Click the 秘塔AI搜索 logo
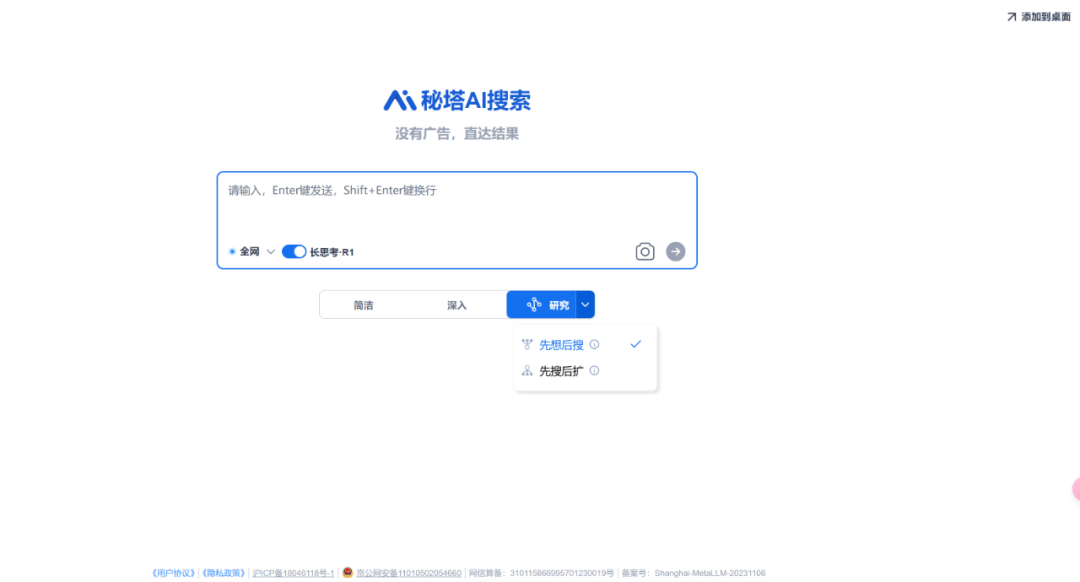Image resolution: width=1080 pixels, height=582 pixels. (x=457, y=101)
